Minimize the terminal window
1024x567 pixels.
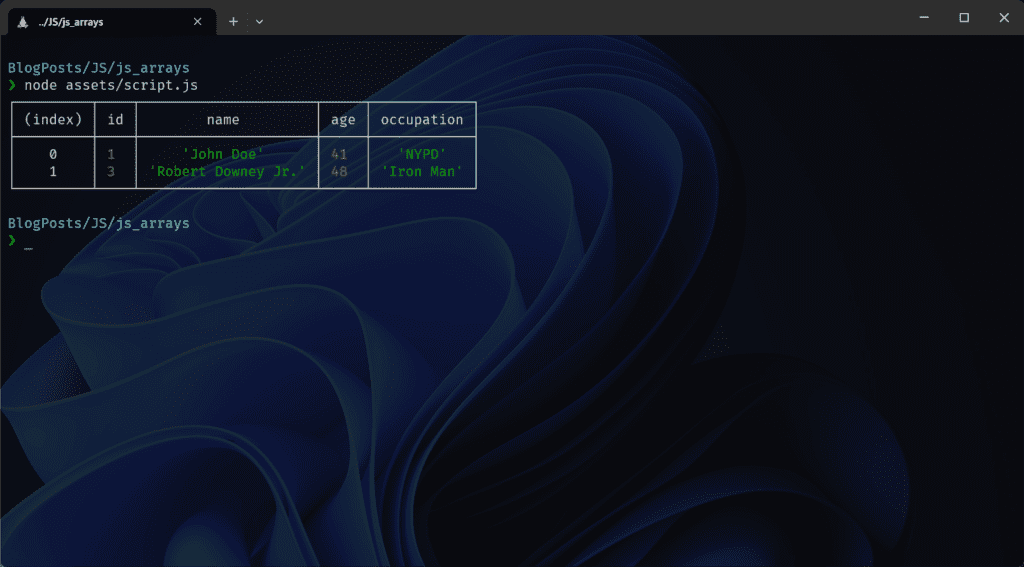(x=924, y=18)
